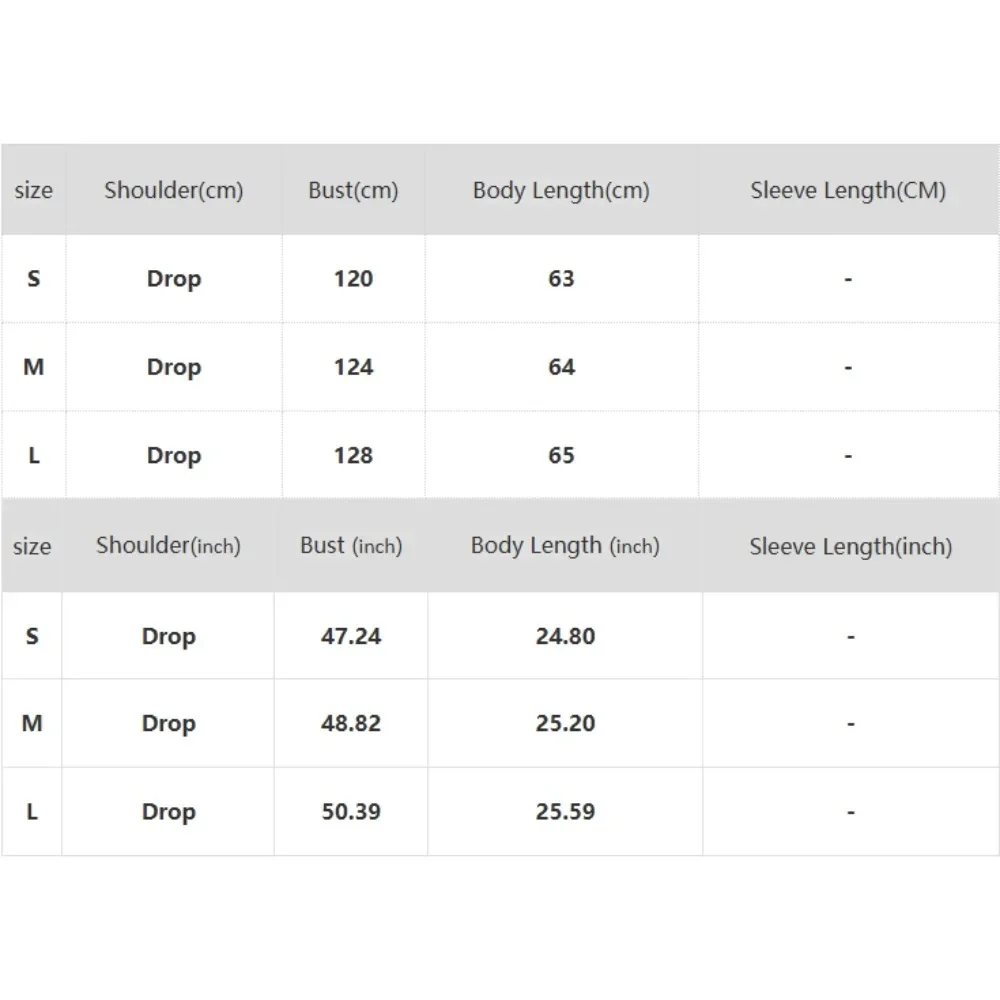
Task: Click the Shoulder(cm) column header
Action: 173,190
